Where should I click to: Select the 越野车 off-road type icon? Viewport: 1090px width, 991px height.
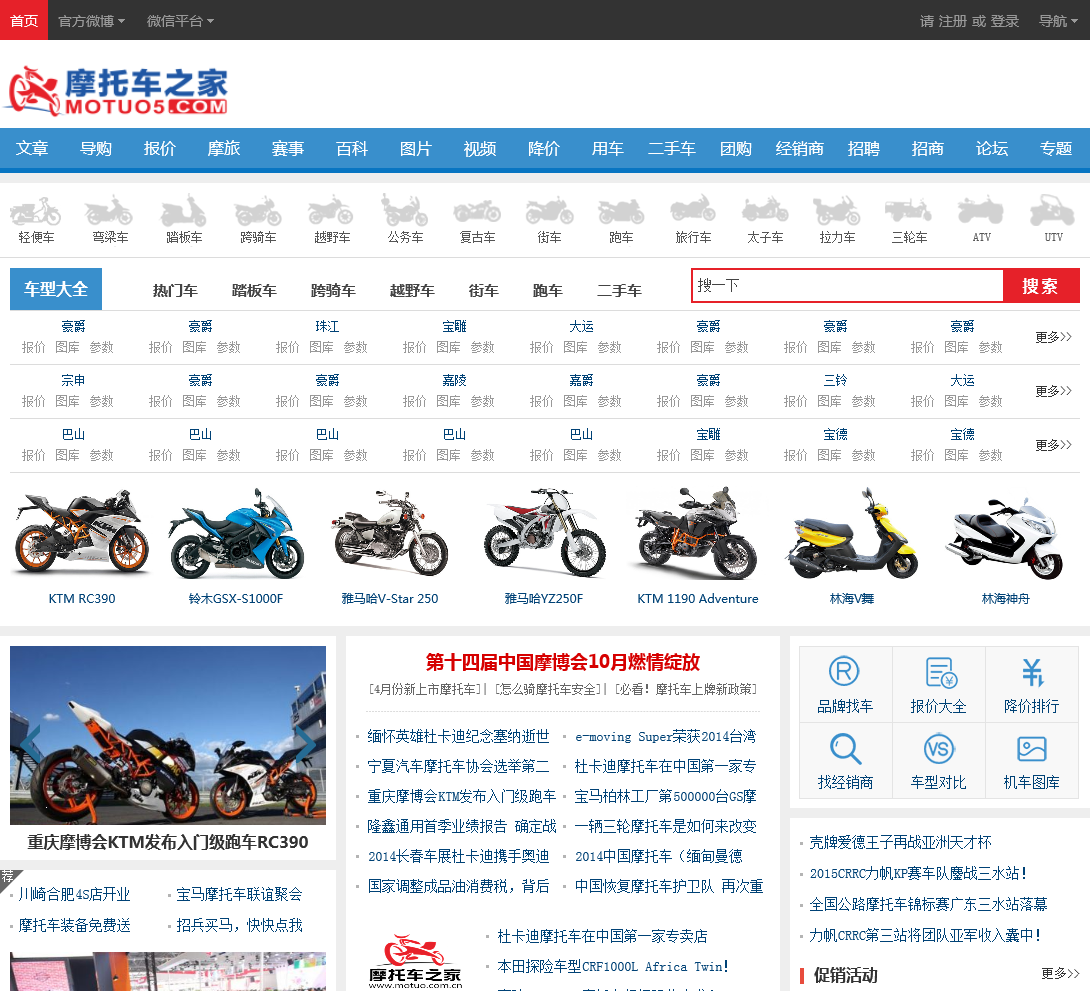click(x=332, y=211)
